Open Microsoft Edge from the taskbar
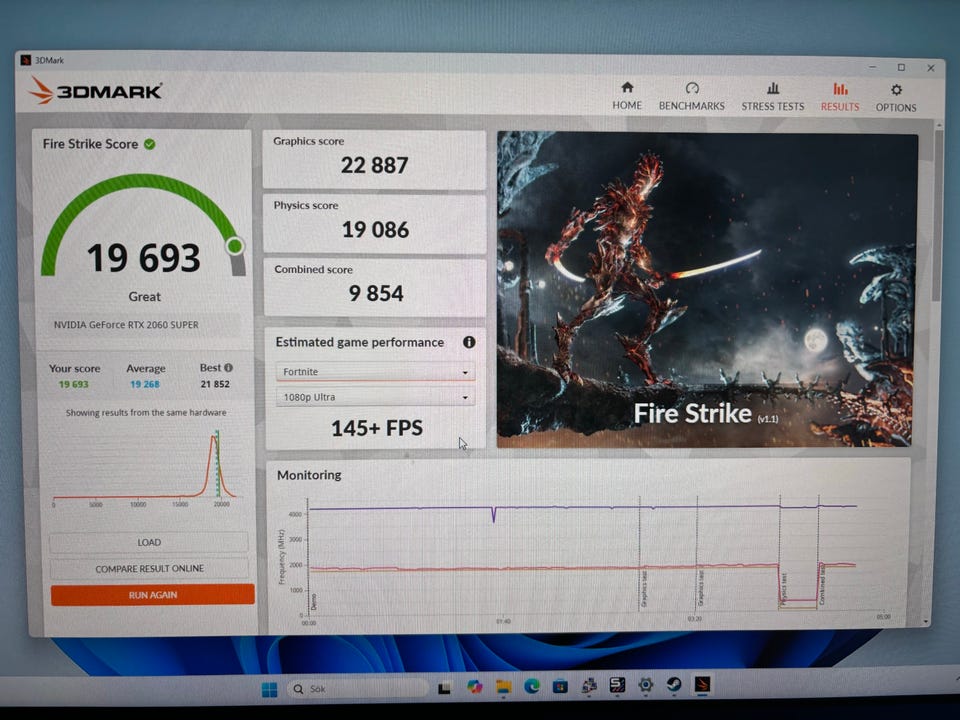This screenshot has width=960, height=720. point(531,686)
